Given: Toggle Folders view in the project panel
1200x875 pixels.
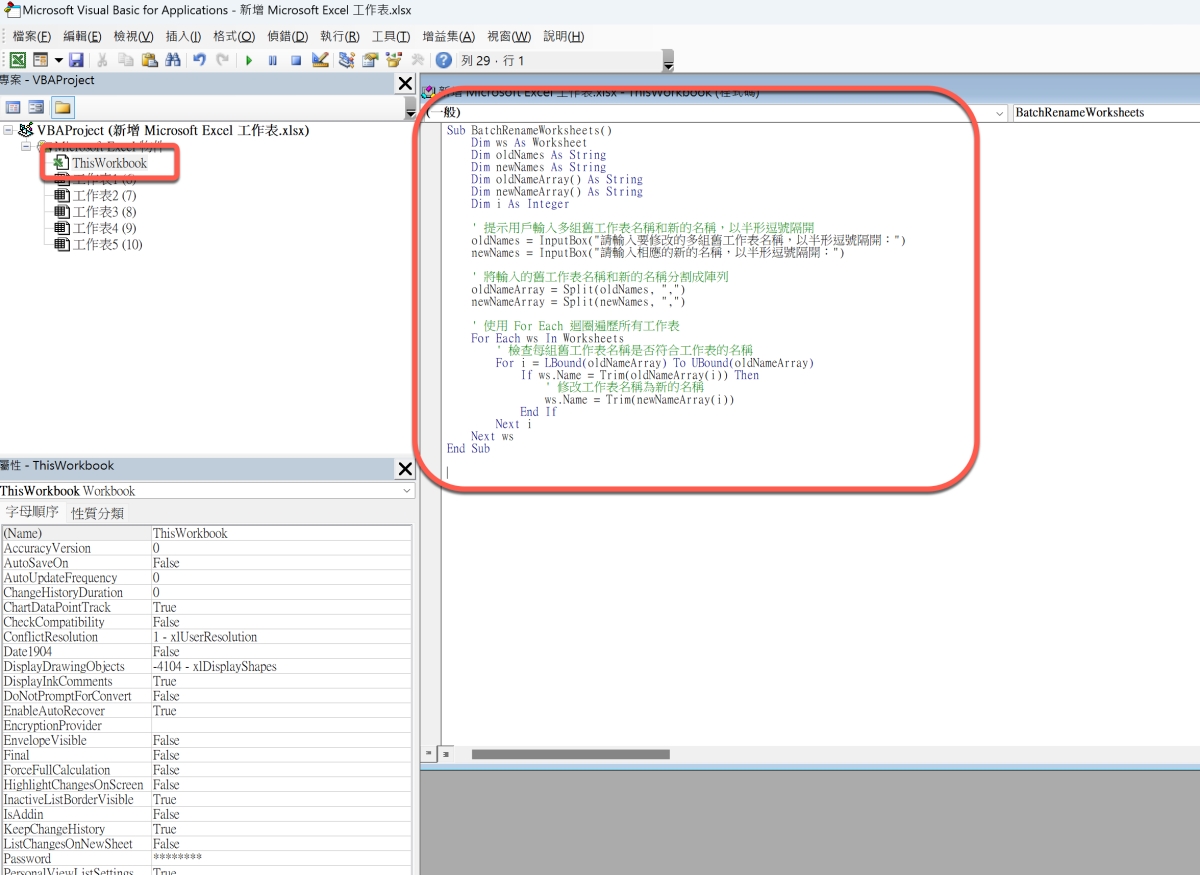Looking at the screenshot, I should [x=62, y=107].
